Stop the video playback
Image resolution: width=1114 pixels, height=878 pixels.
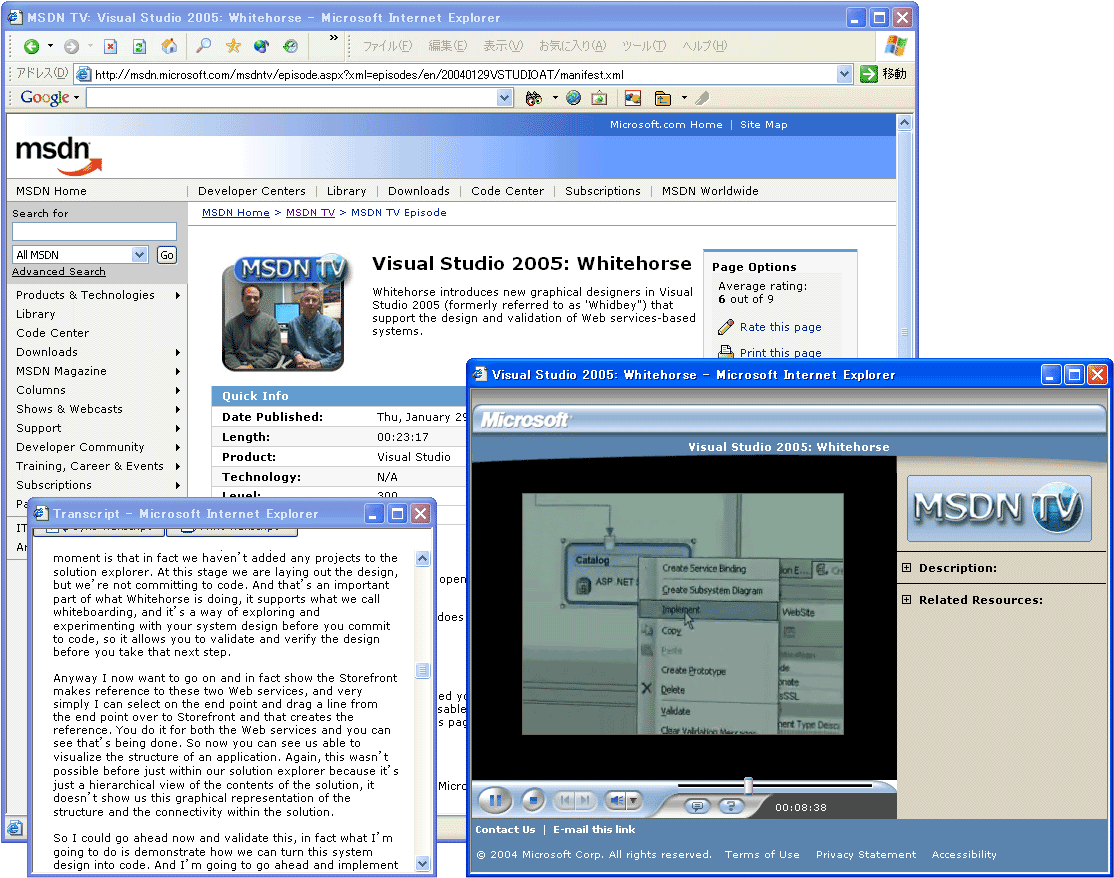[533, 801]
